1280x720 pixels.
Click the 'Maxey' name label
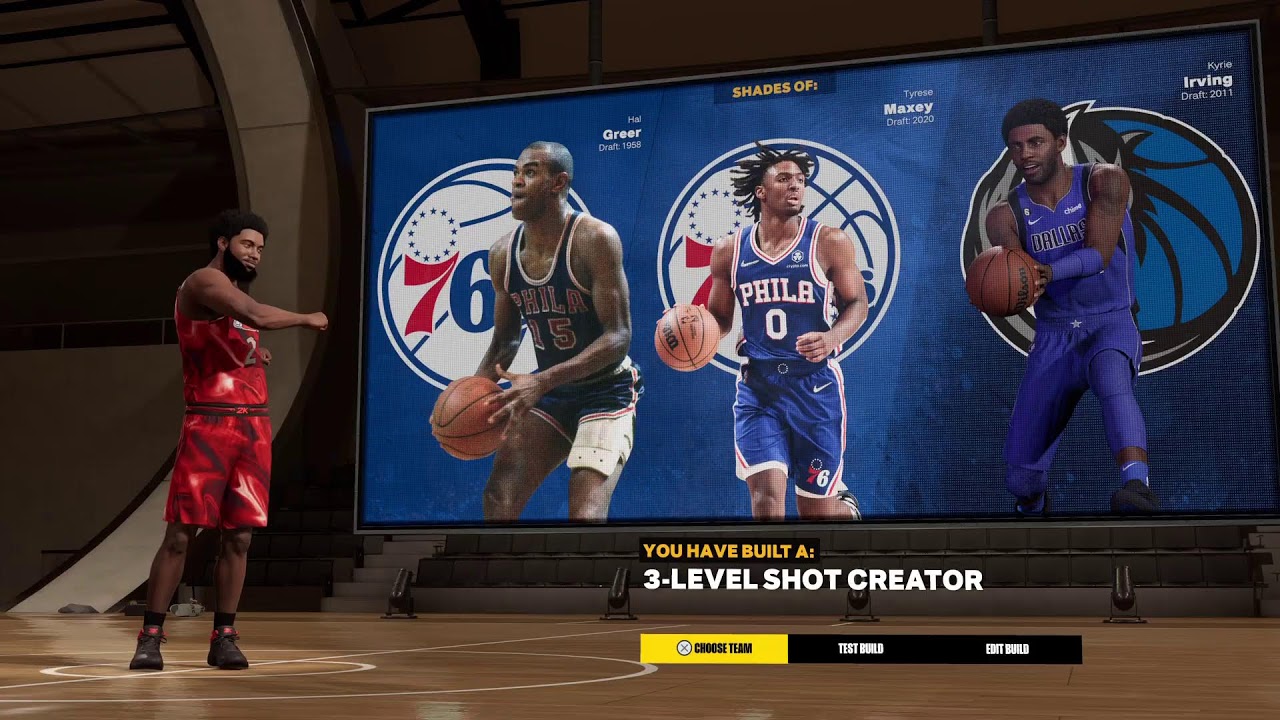tap(908, 107)
